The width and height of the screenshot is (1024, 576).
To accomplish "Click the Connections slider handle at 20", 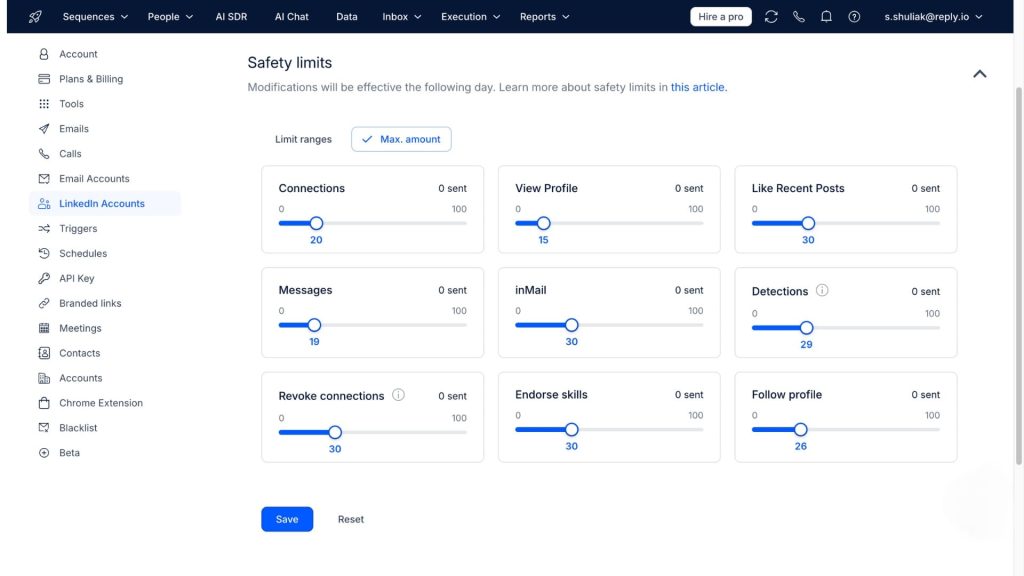I will (x=316, y=223).
